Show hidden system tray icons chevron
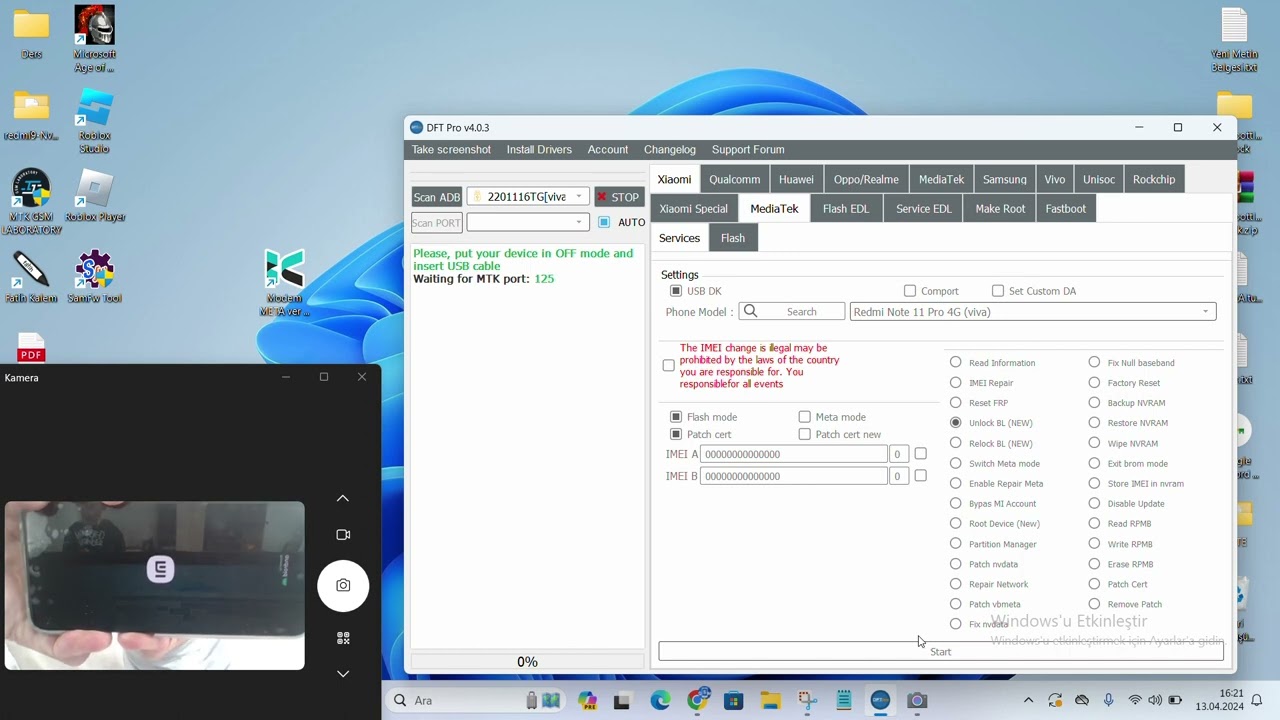Screen dimensions: 1280x720 (1028, 701)
